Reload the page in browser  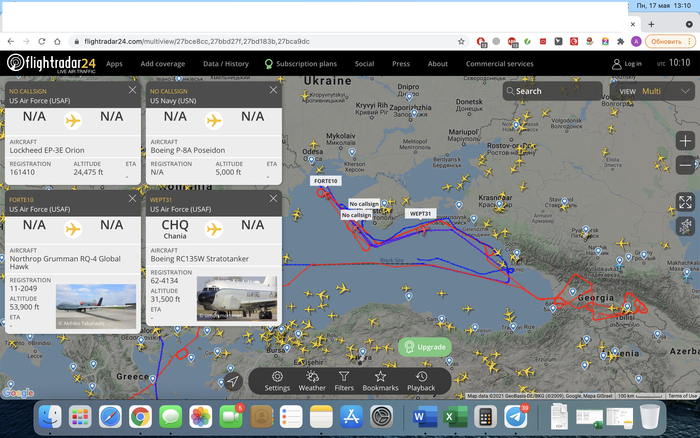coord(42,42)
